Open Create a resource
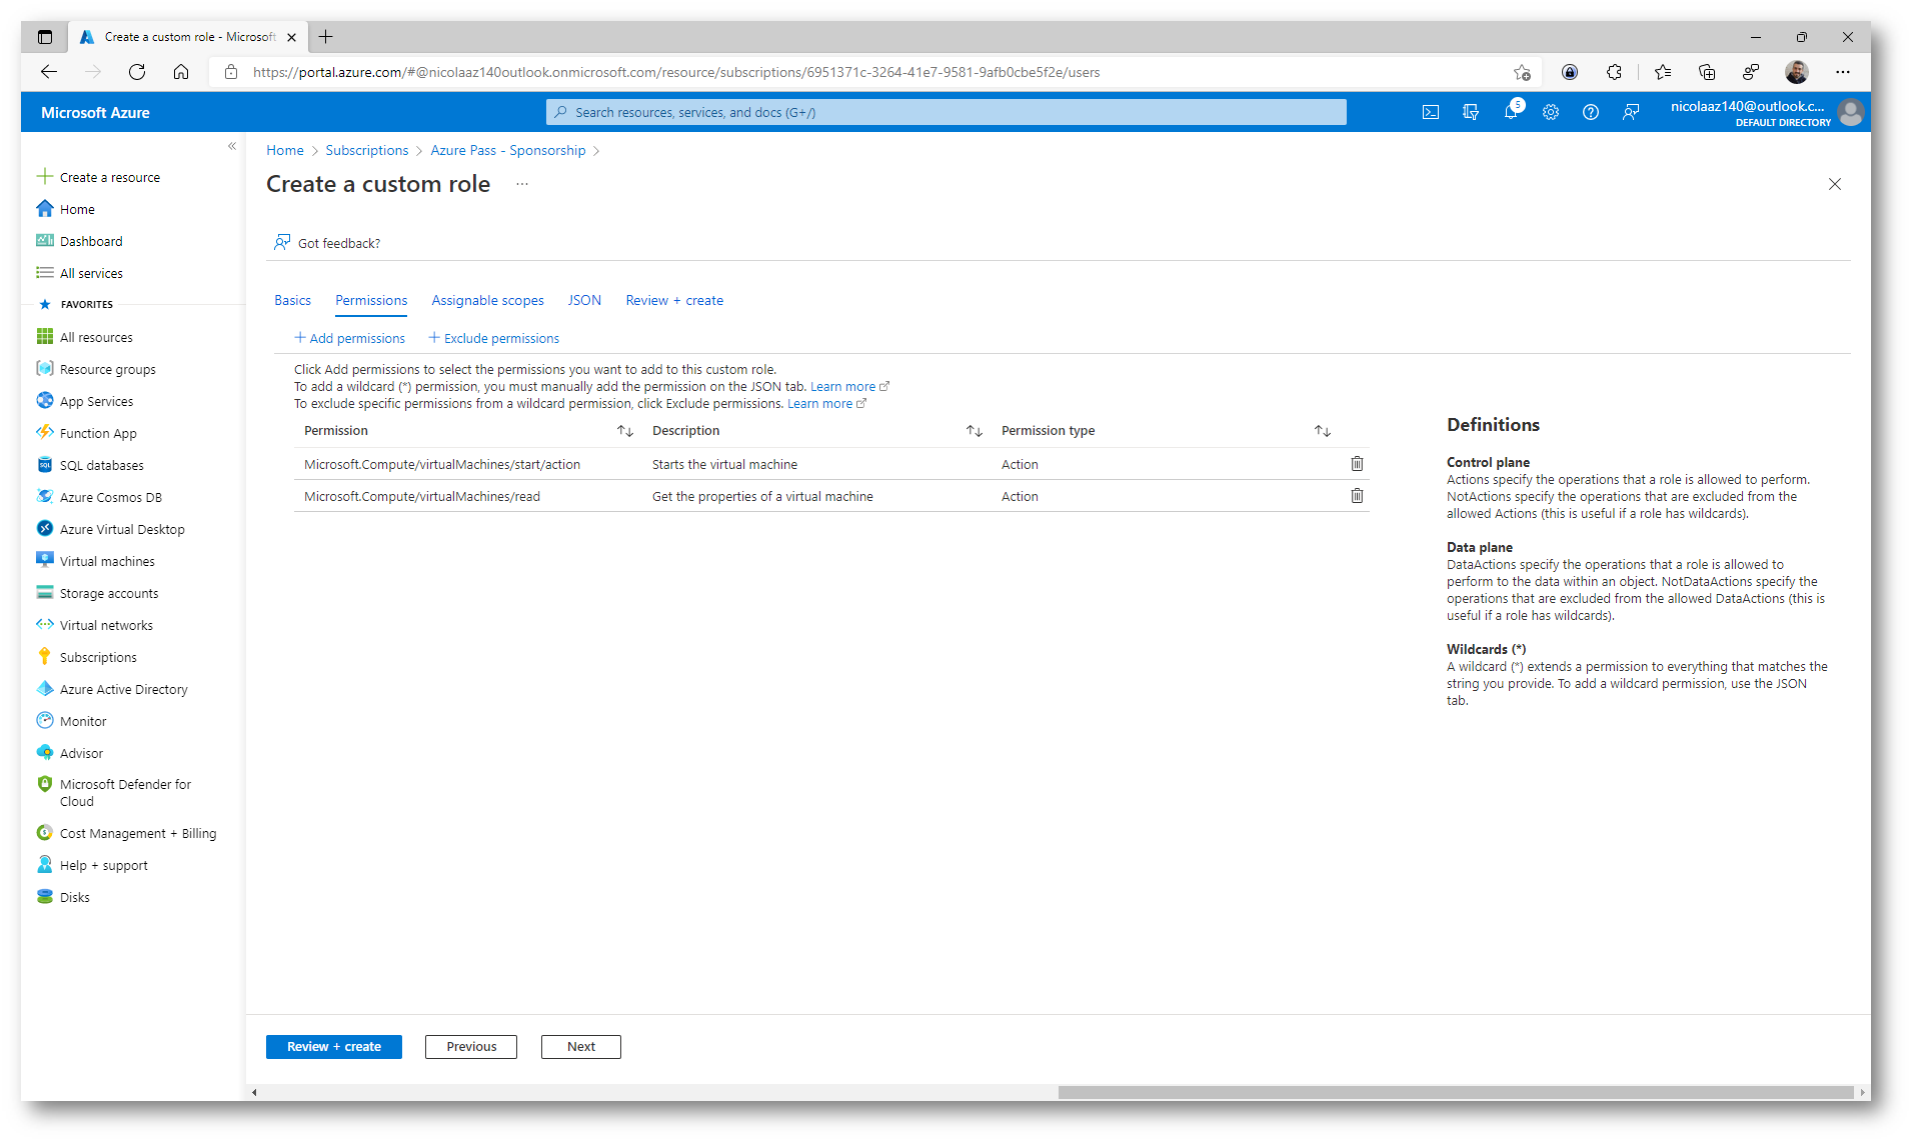Screen dimensions: 1913x1143 (98, 177)
